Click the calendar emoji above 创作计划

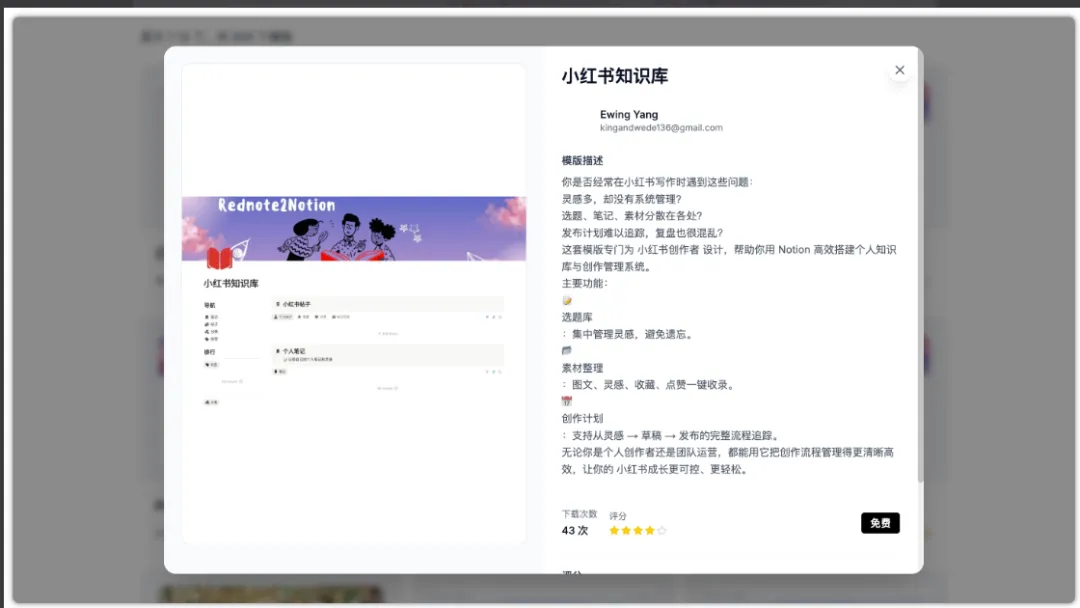(x=566, y=401)
